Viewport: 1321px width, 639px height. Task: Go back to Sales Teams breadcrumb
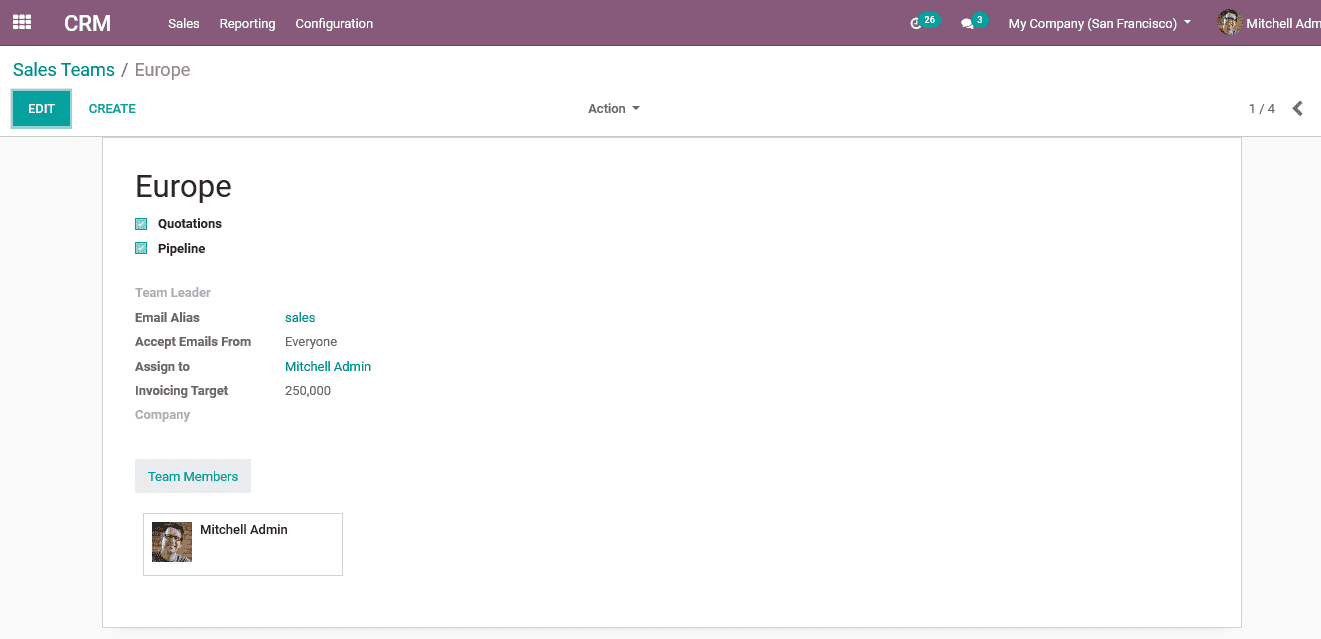pyautogui.click(x=64, y=70)
